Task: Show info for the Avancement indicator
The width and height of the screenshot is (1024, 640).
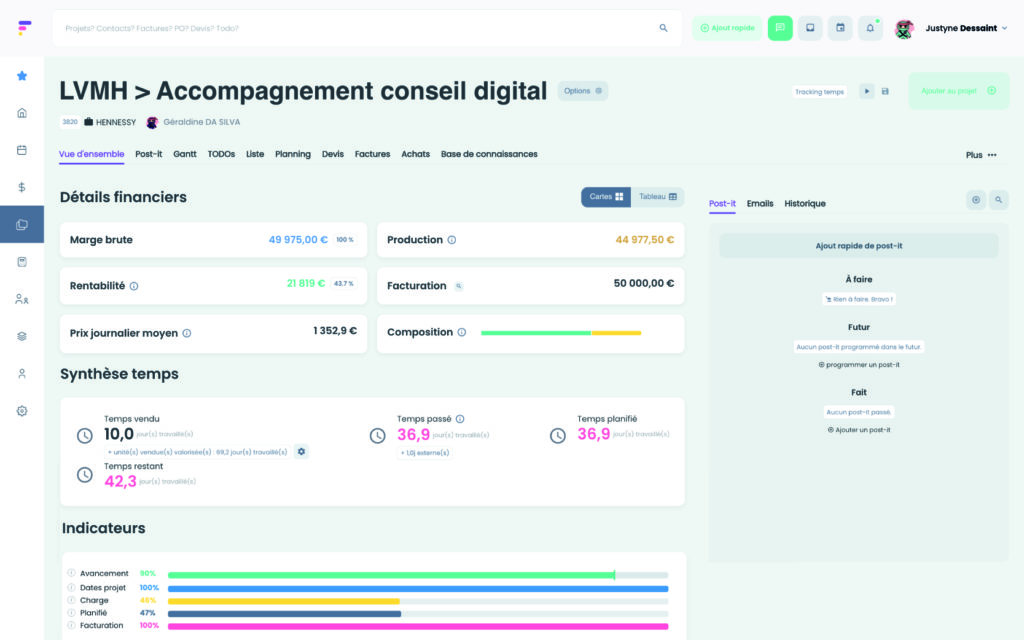Action: [x=71, y=573]
